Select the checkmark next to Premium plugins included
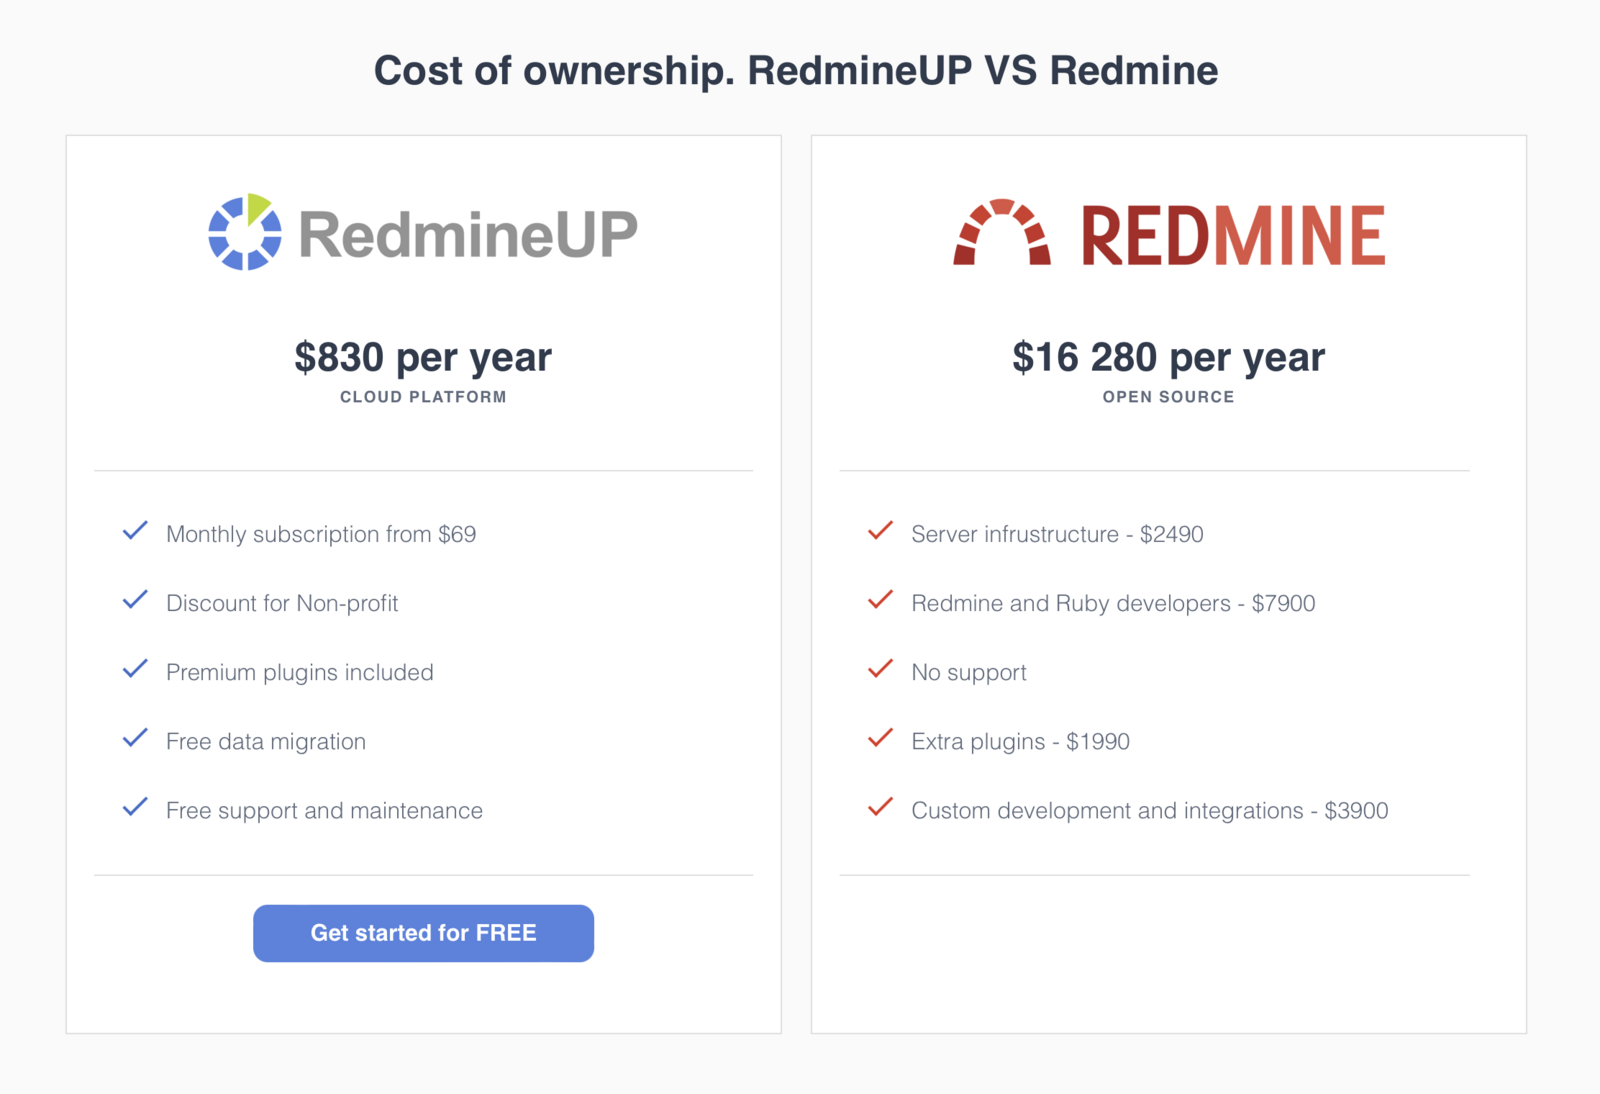The width and height of the screenshot is (1600, 1094). (x=135, y=669)
